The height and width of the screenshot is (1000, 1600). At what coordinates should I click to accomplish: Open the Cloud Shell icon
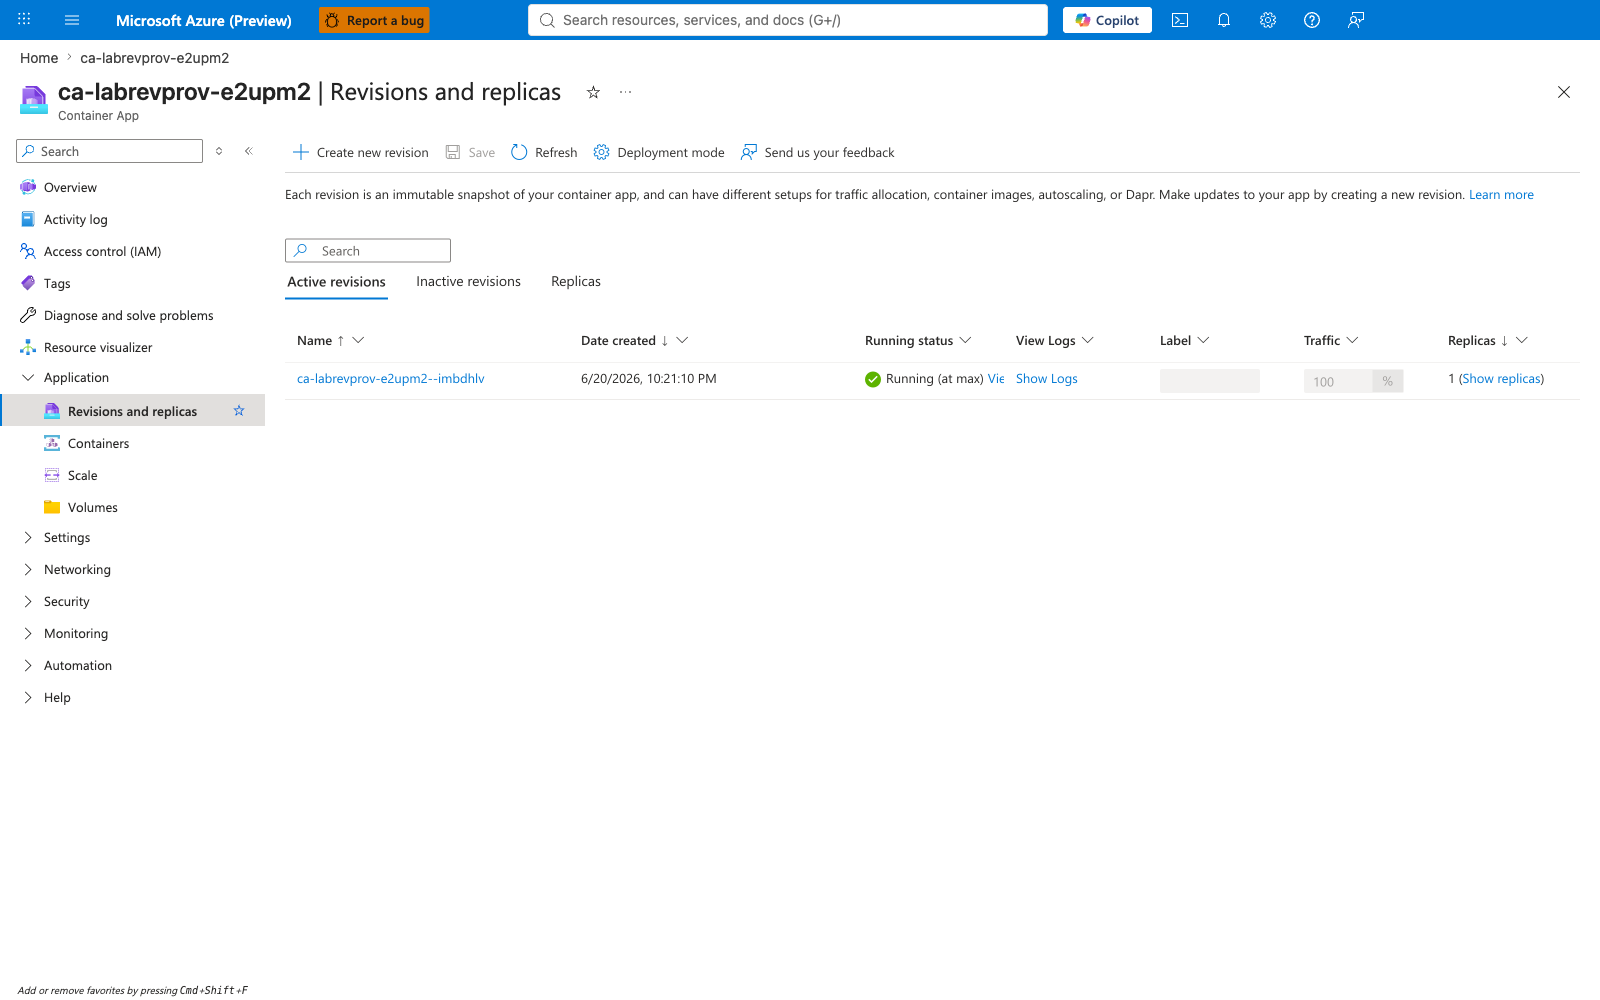tap(1180, 20)
